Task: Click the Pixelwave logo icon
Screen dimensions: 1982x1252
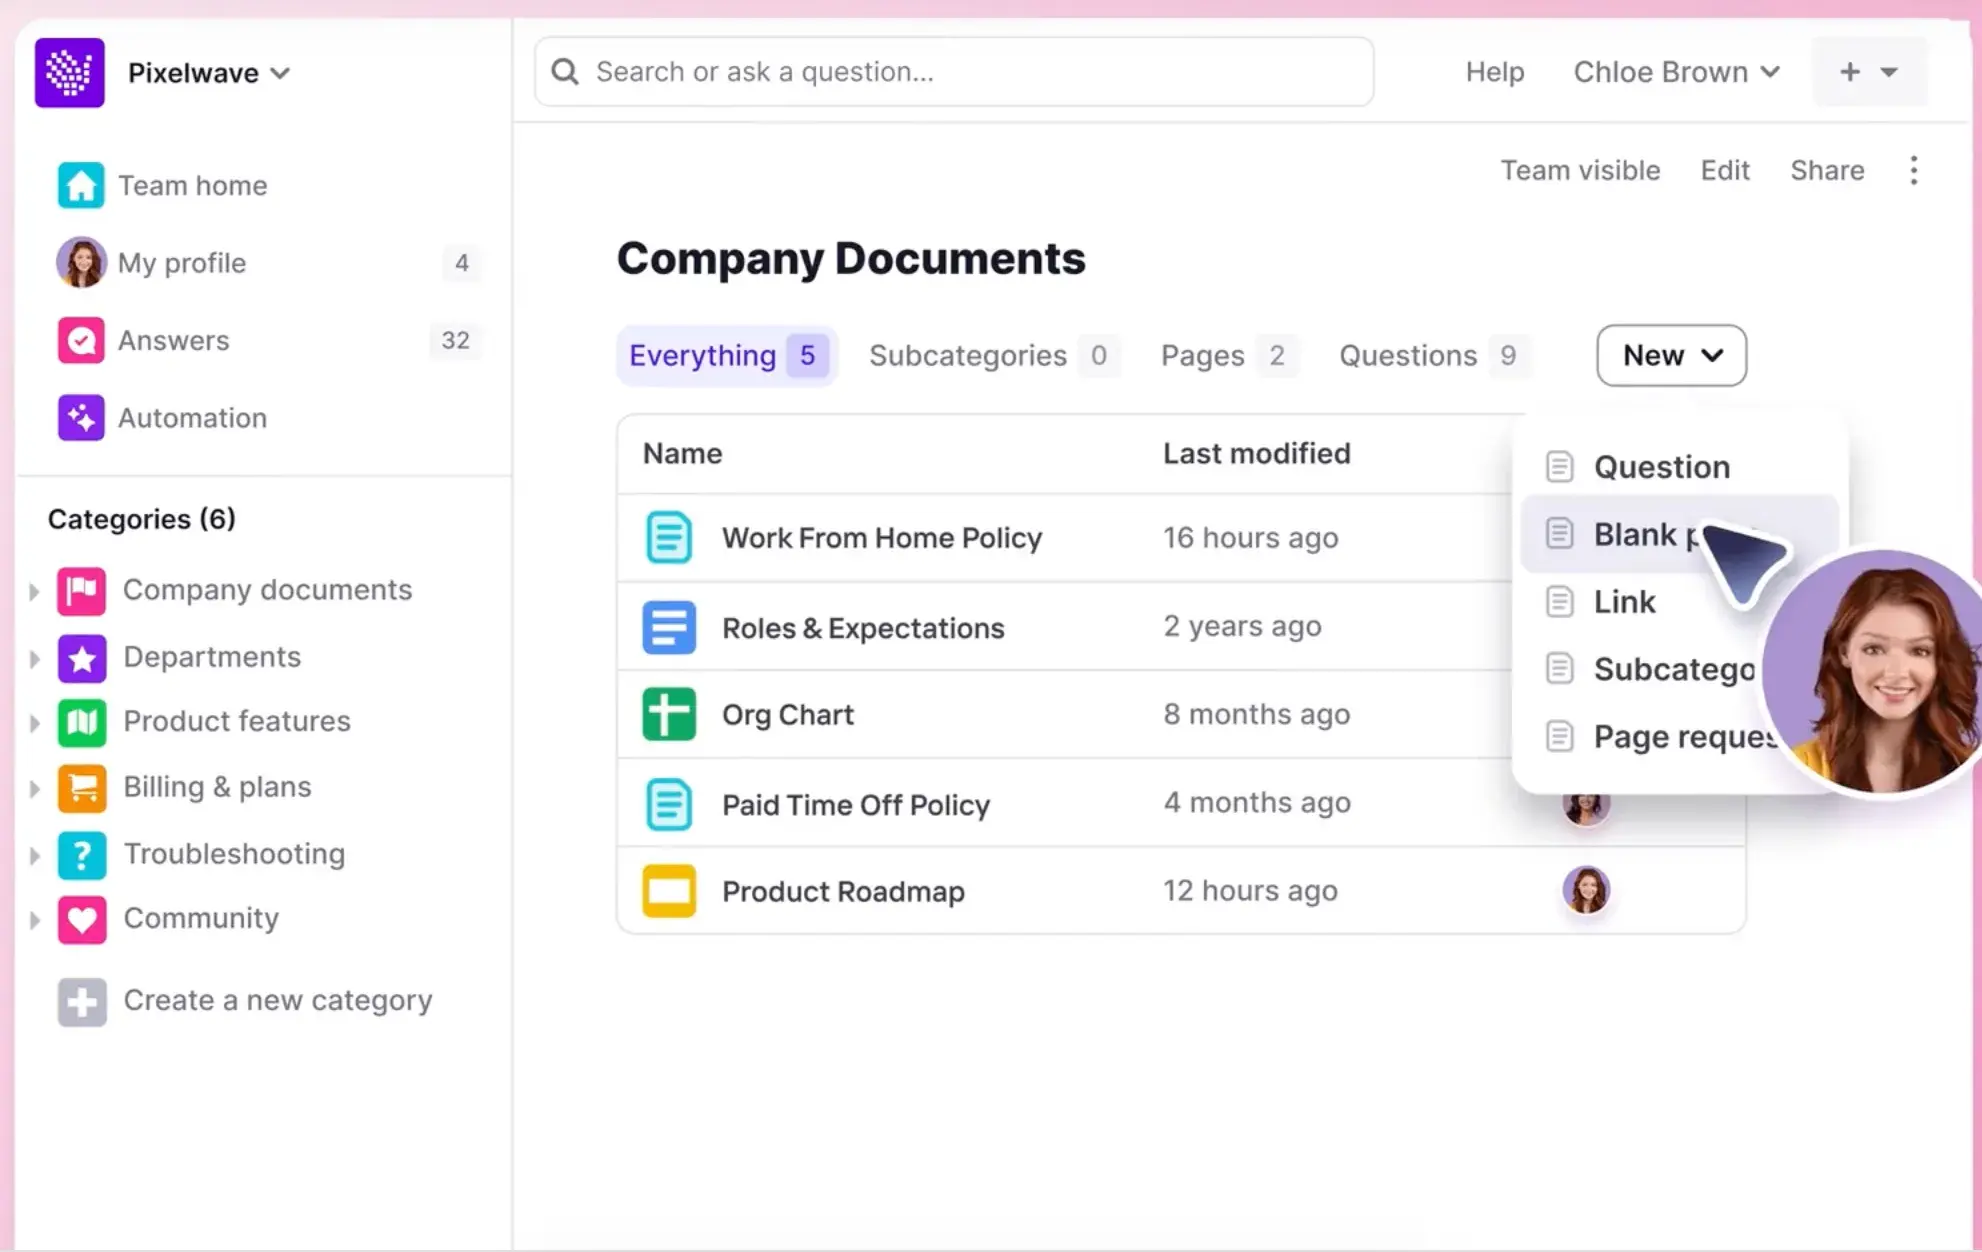Action: pos(69,72)
